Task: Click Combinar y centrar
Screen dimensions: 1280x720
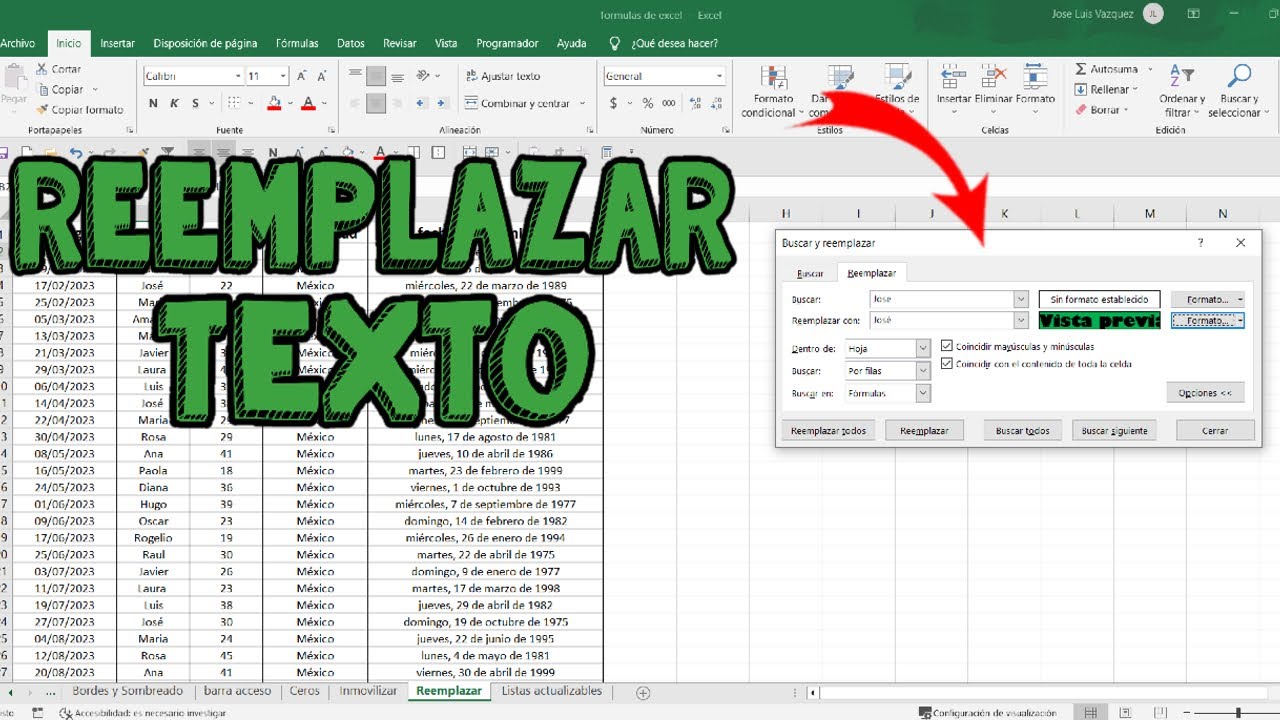Action: pyautogui.click(x=526, y=103)
